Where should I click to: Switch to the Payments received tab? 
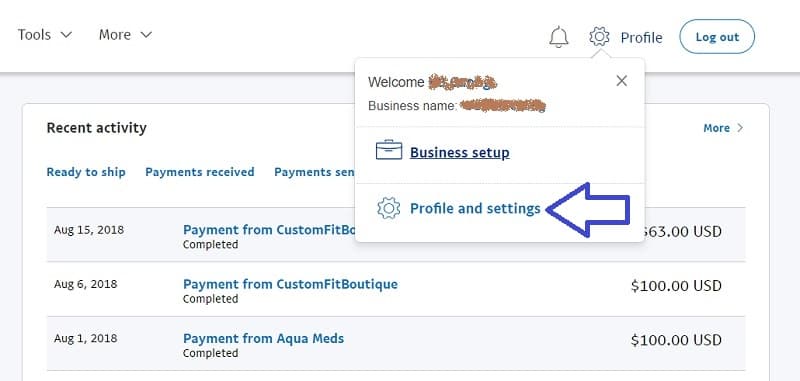point(199,172)
